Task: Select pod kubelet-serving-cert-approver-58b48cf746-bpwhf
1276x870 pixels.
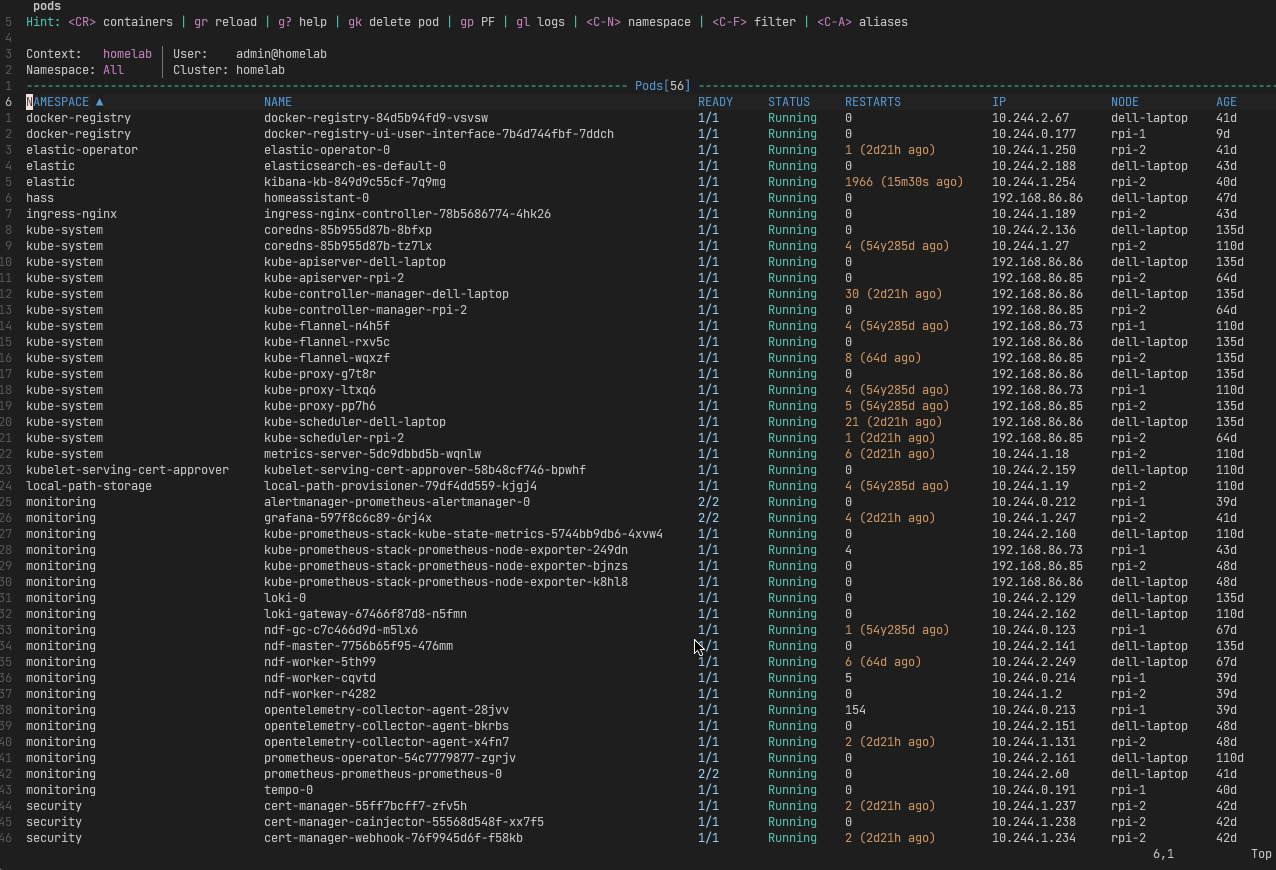Action: pos(425,470)
